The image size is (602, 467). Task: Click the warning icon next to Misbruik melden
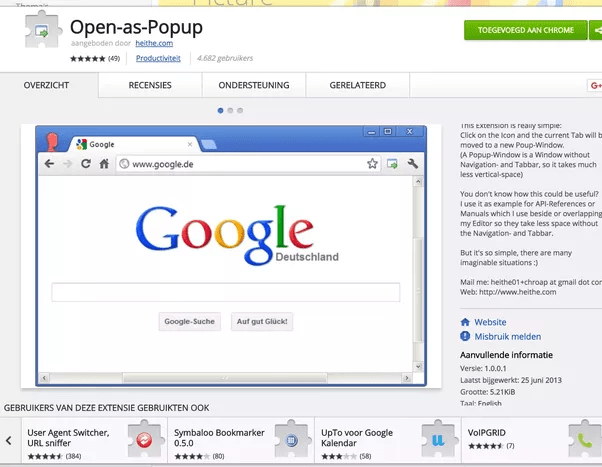click(465, 336)
